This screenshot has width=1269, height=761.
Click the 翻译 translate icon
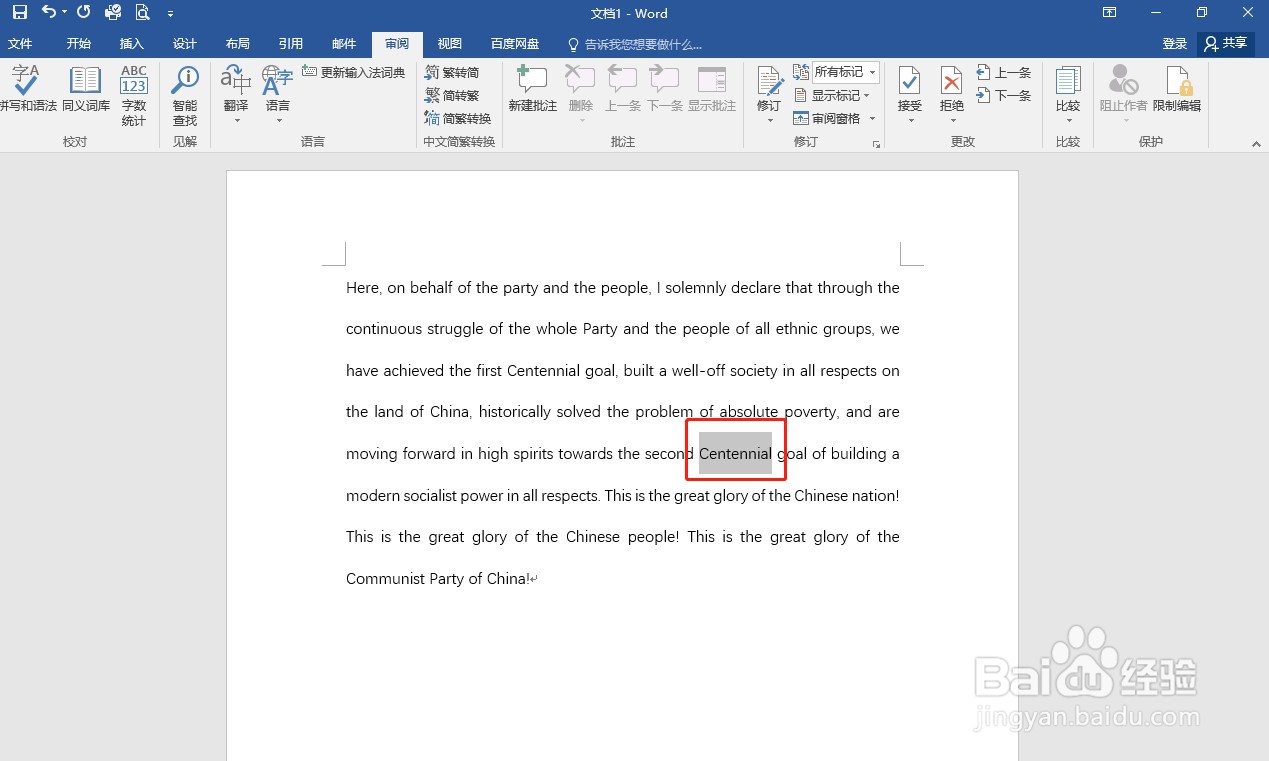click(x=236, y=79)
